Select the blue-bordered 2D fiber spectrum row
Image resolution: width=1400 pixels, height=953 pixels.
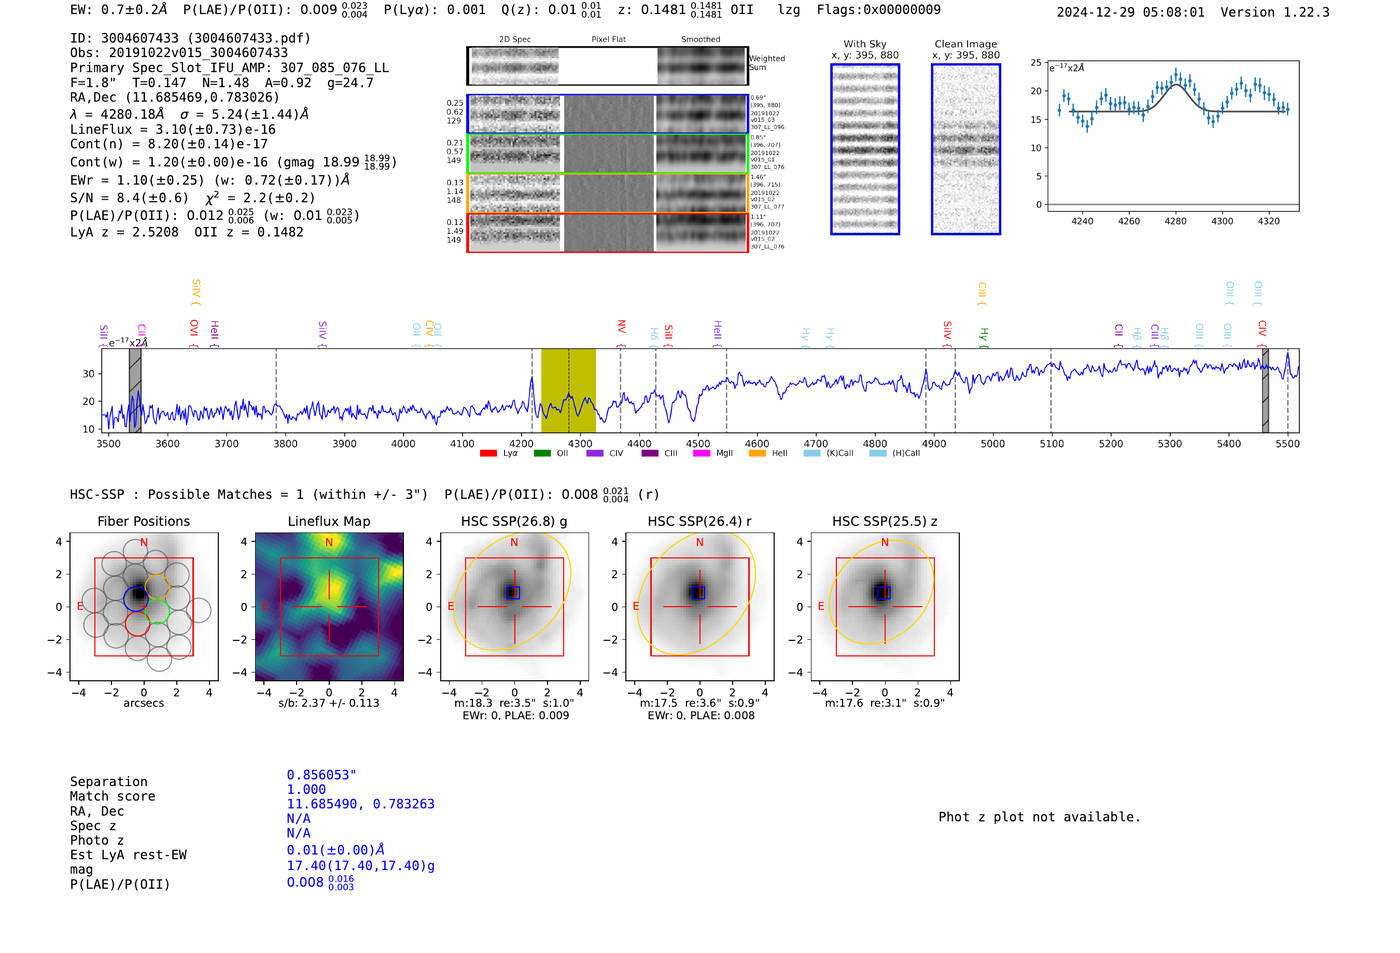coord(607,114)
